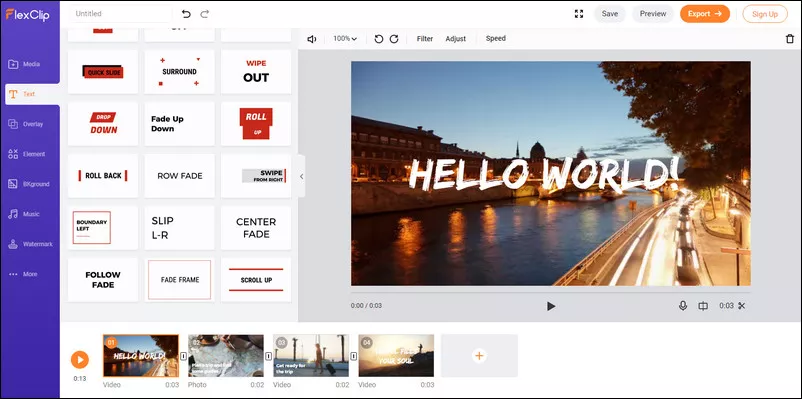Viewport: 802px width, 399px height.
Task: Click the Preview button
Action: (653, 14)
